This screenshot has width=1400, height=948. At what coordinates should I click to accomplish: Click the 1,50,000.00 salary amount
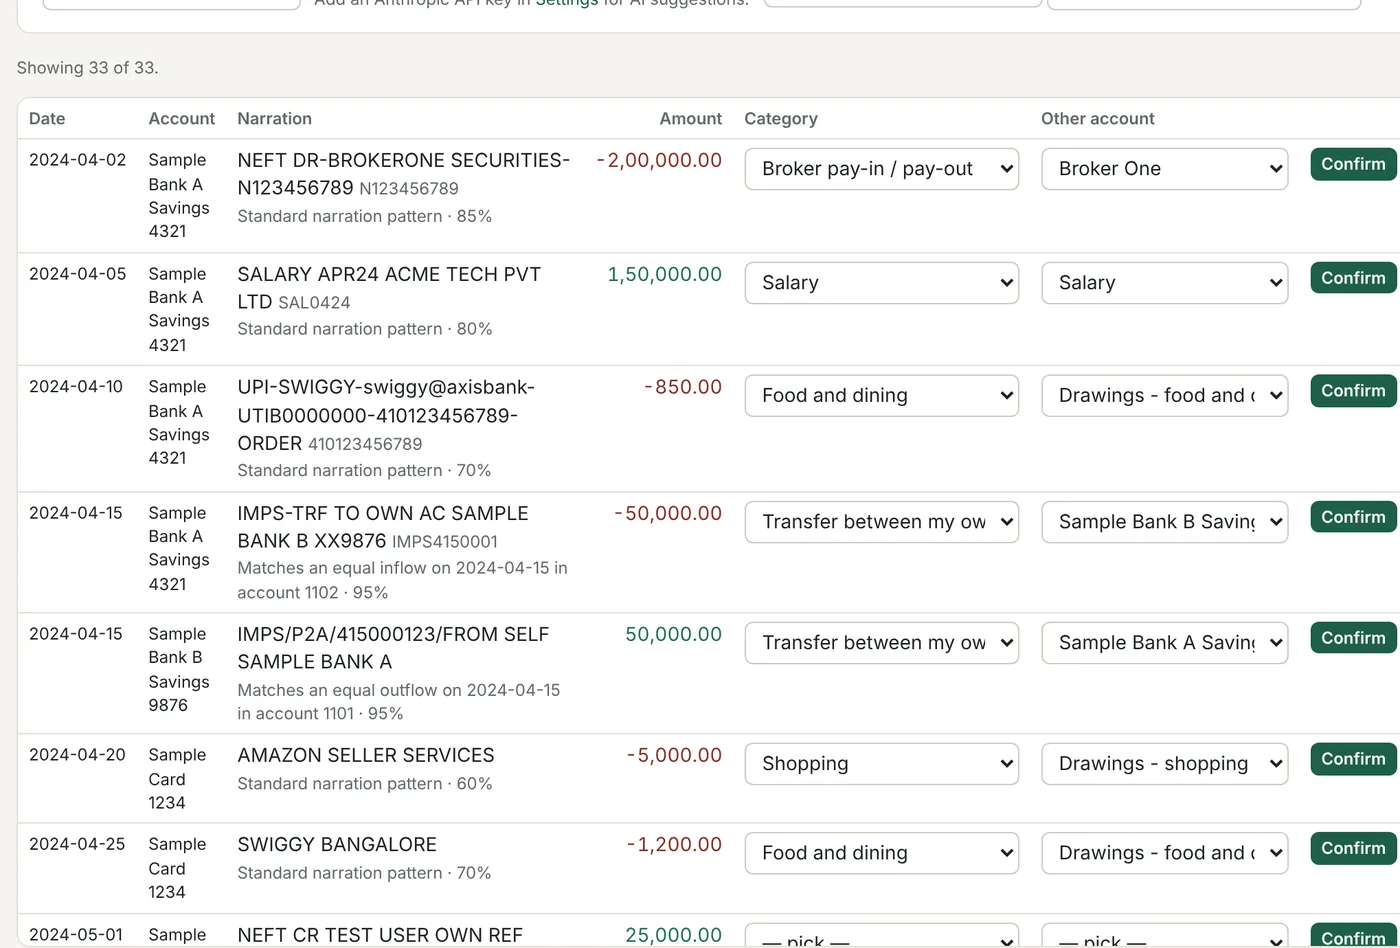(665, 274)
